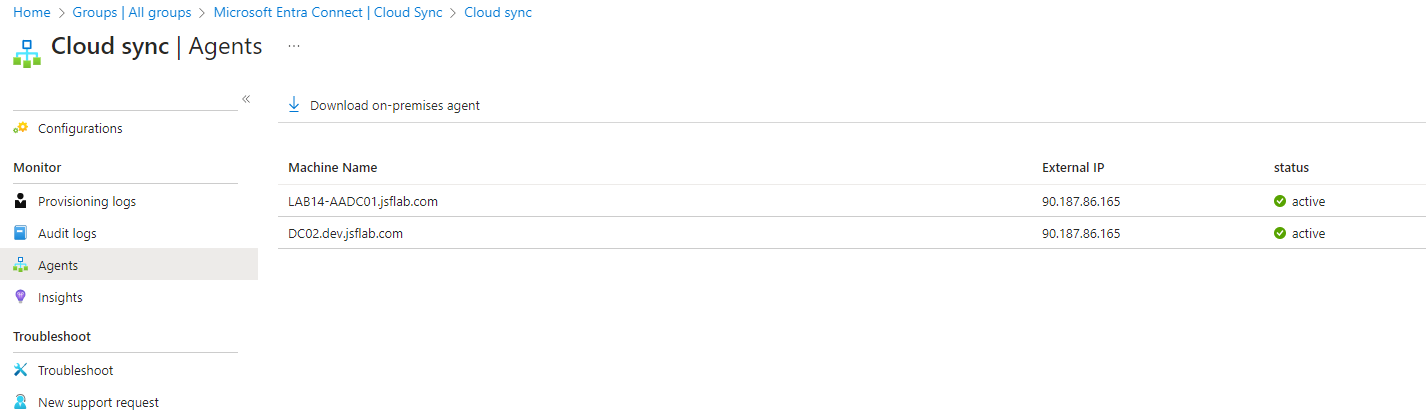Viewport: 1426px width, 417px height.
Task: Click the Cloud sync header icon
Action: point(27,53)
